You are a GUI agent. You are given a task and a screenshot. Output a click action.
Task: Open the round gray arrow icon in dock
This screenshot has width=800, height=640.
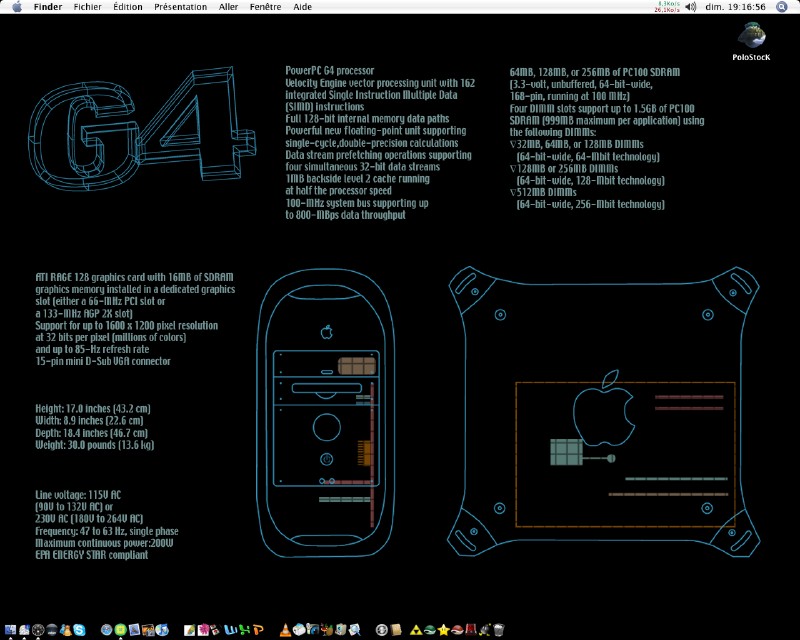point(382,630)
